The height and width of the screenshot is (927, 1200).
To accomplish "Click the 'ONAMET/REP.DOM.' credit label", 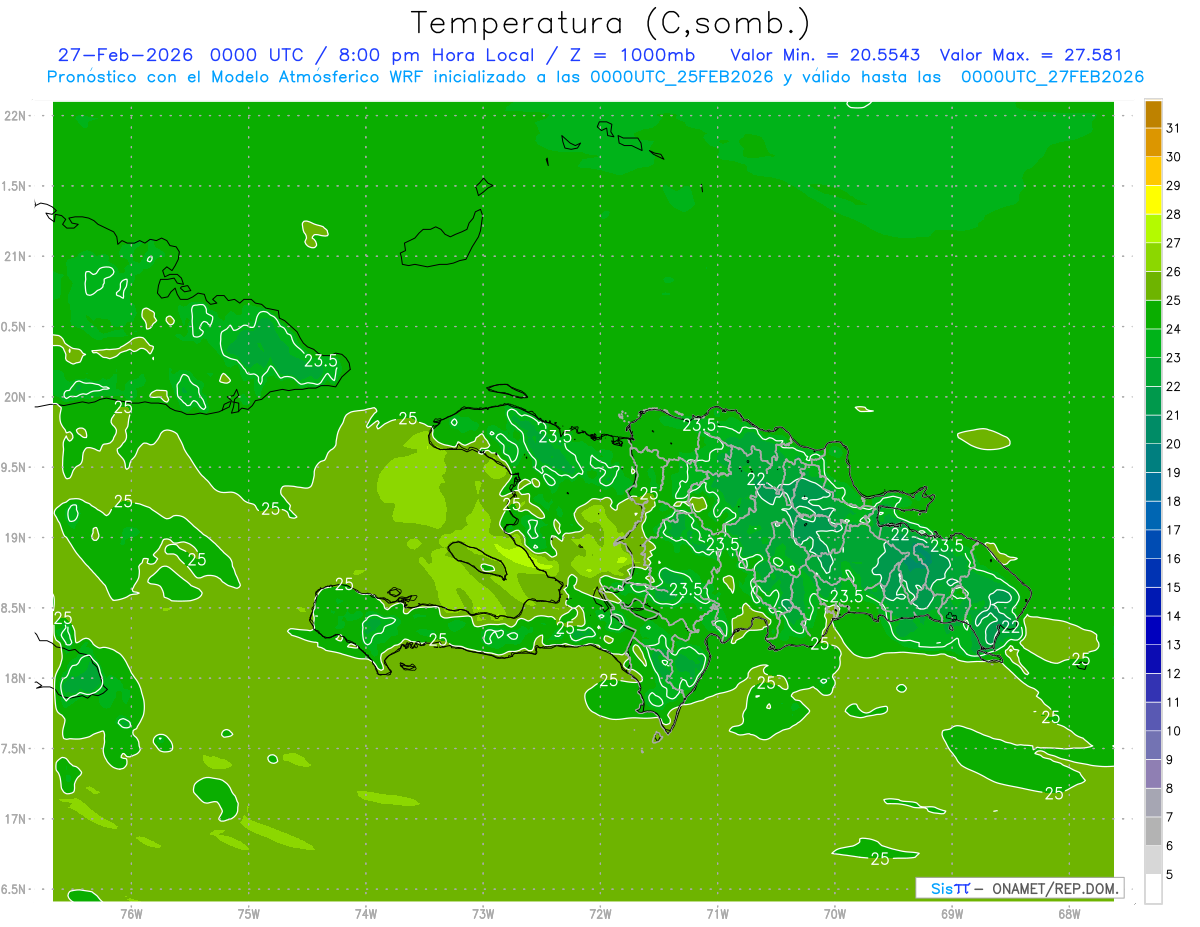I will point(1056,888).
